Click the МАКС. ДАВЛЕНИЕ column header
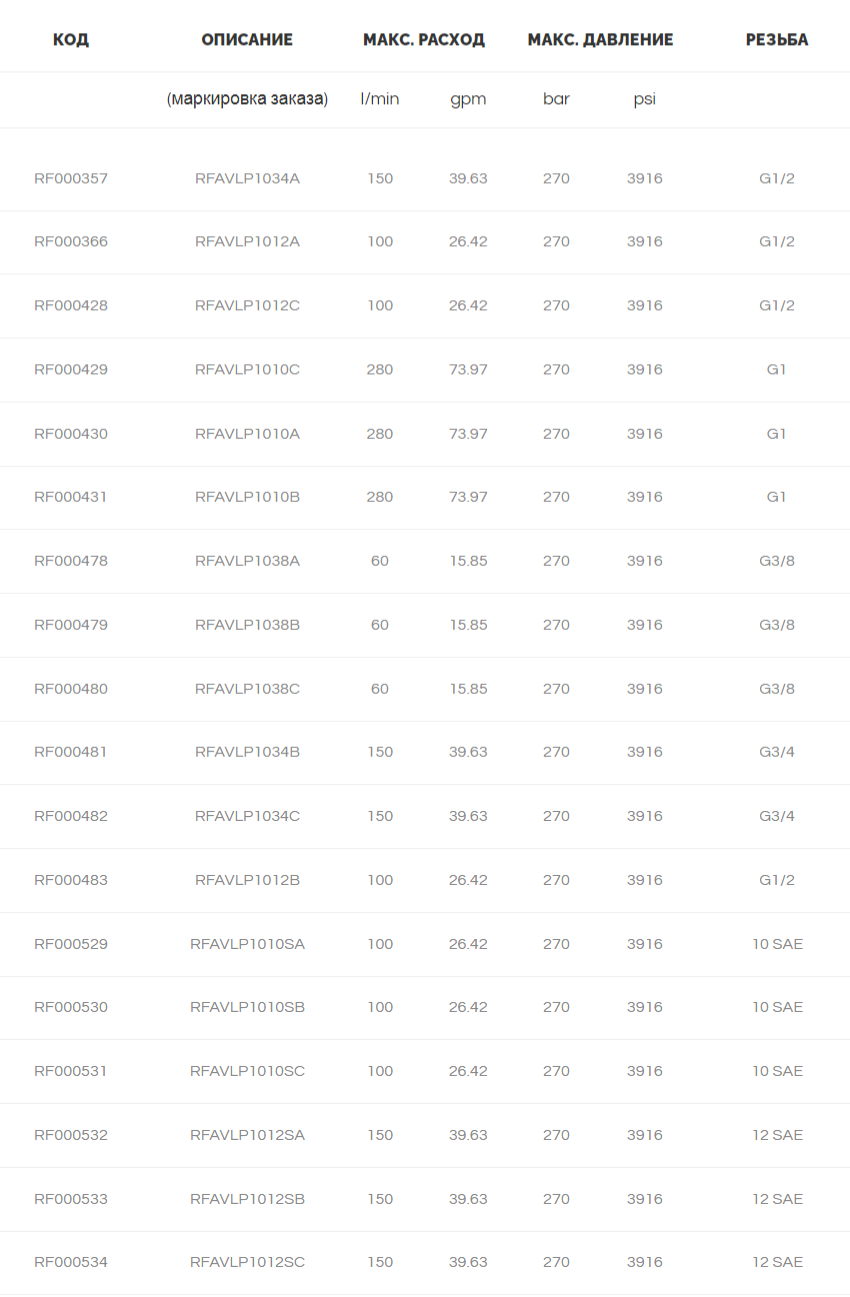This screenshot has width=850, height=1297. pos(600,40)
